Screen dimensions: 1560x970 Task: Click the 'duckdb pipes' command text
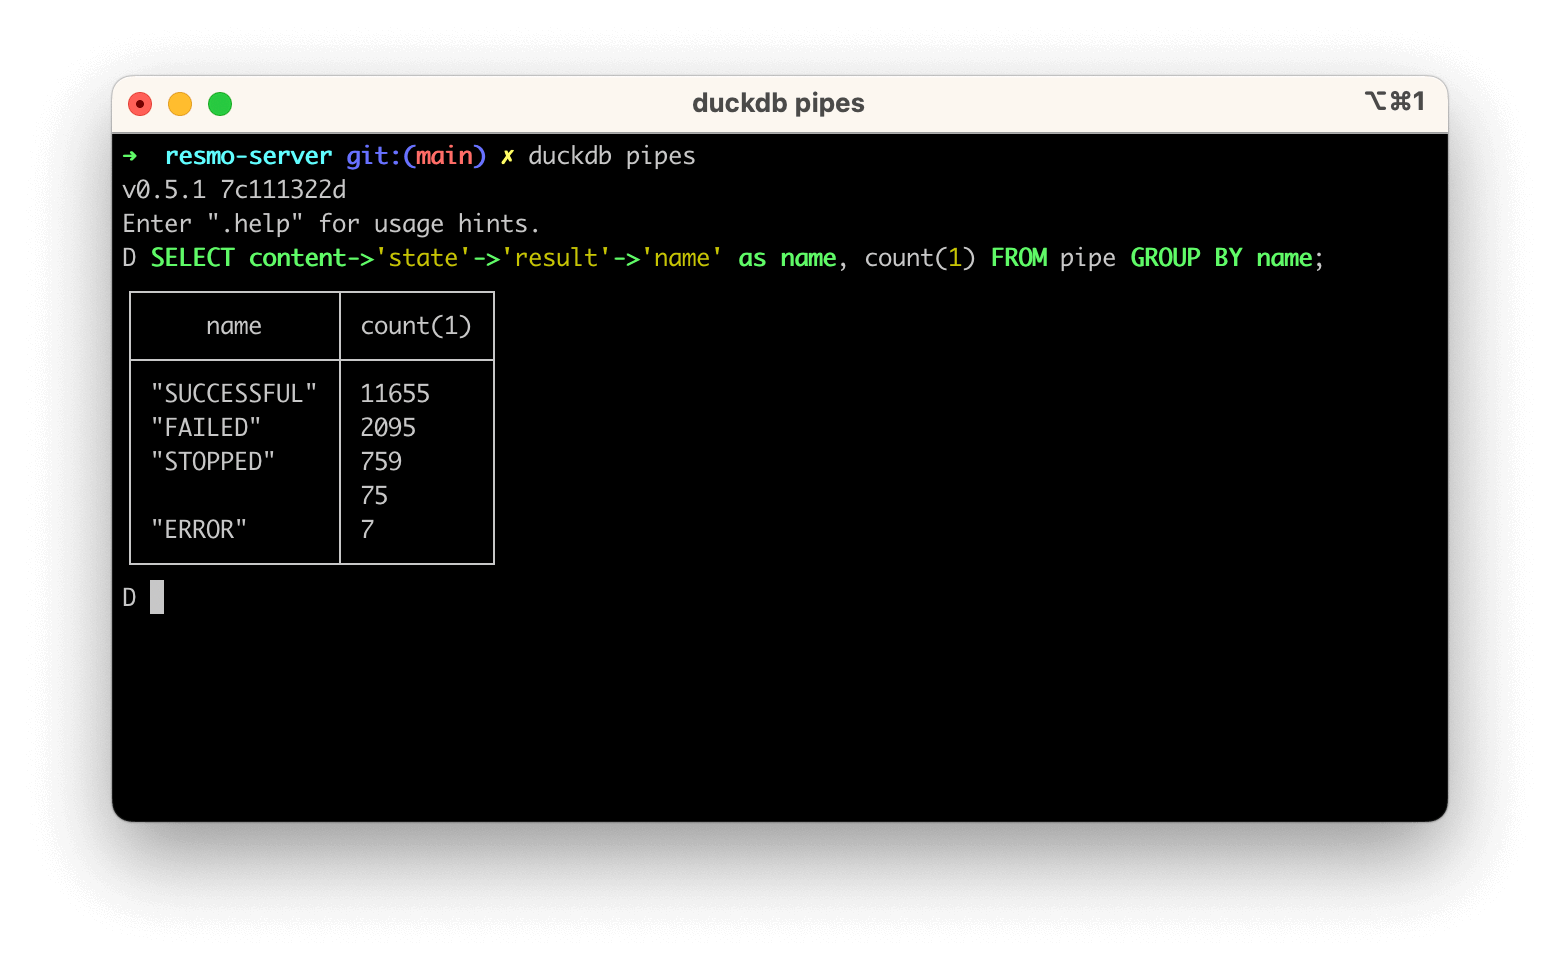(612, 156)
